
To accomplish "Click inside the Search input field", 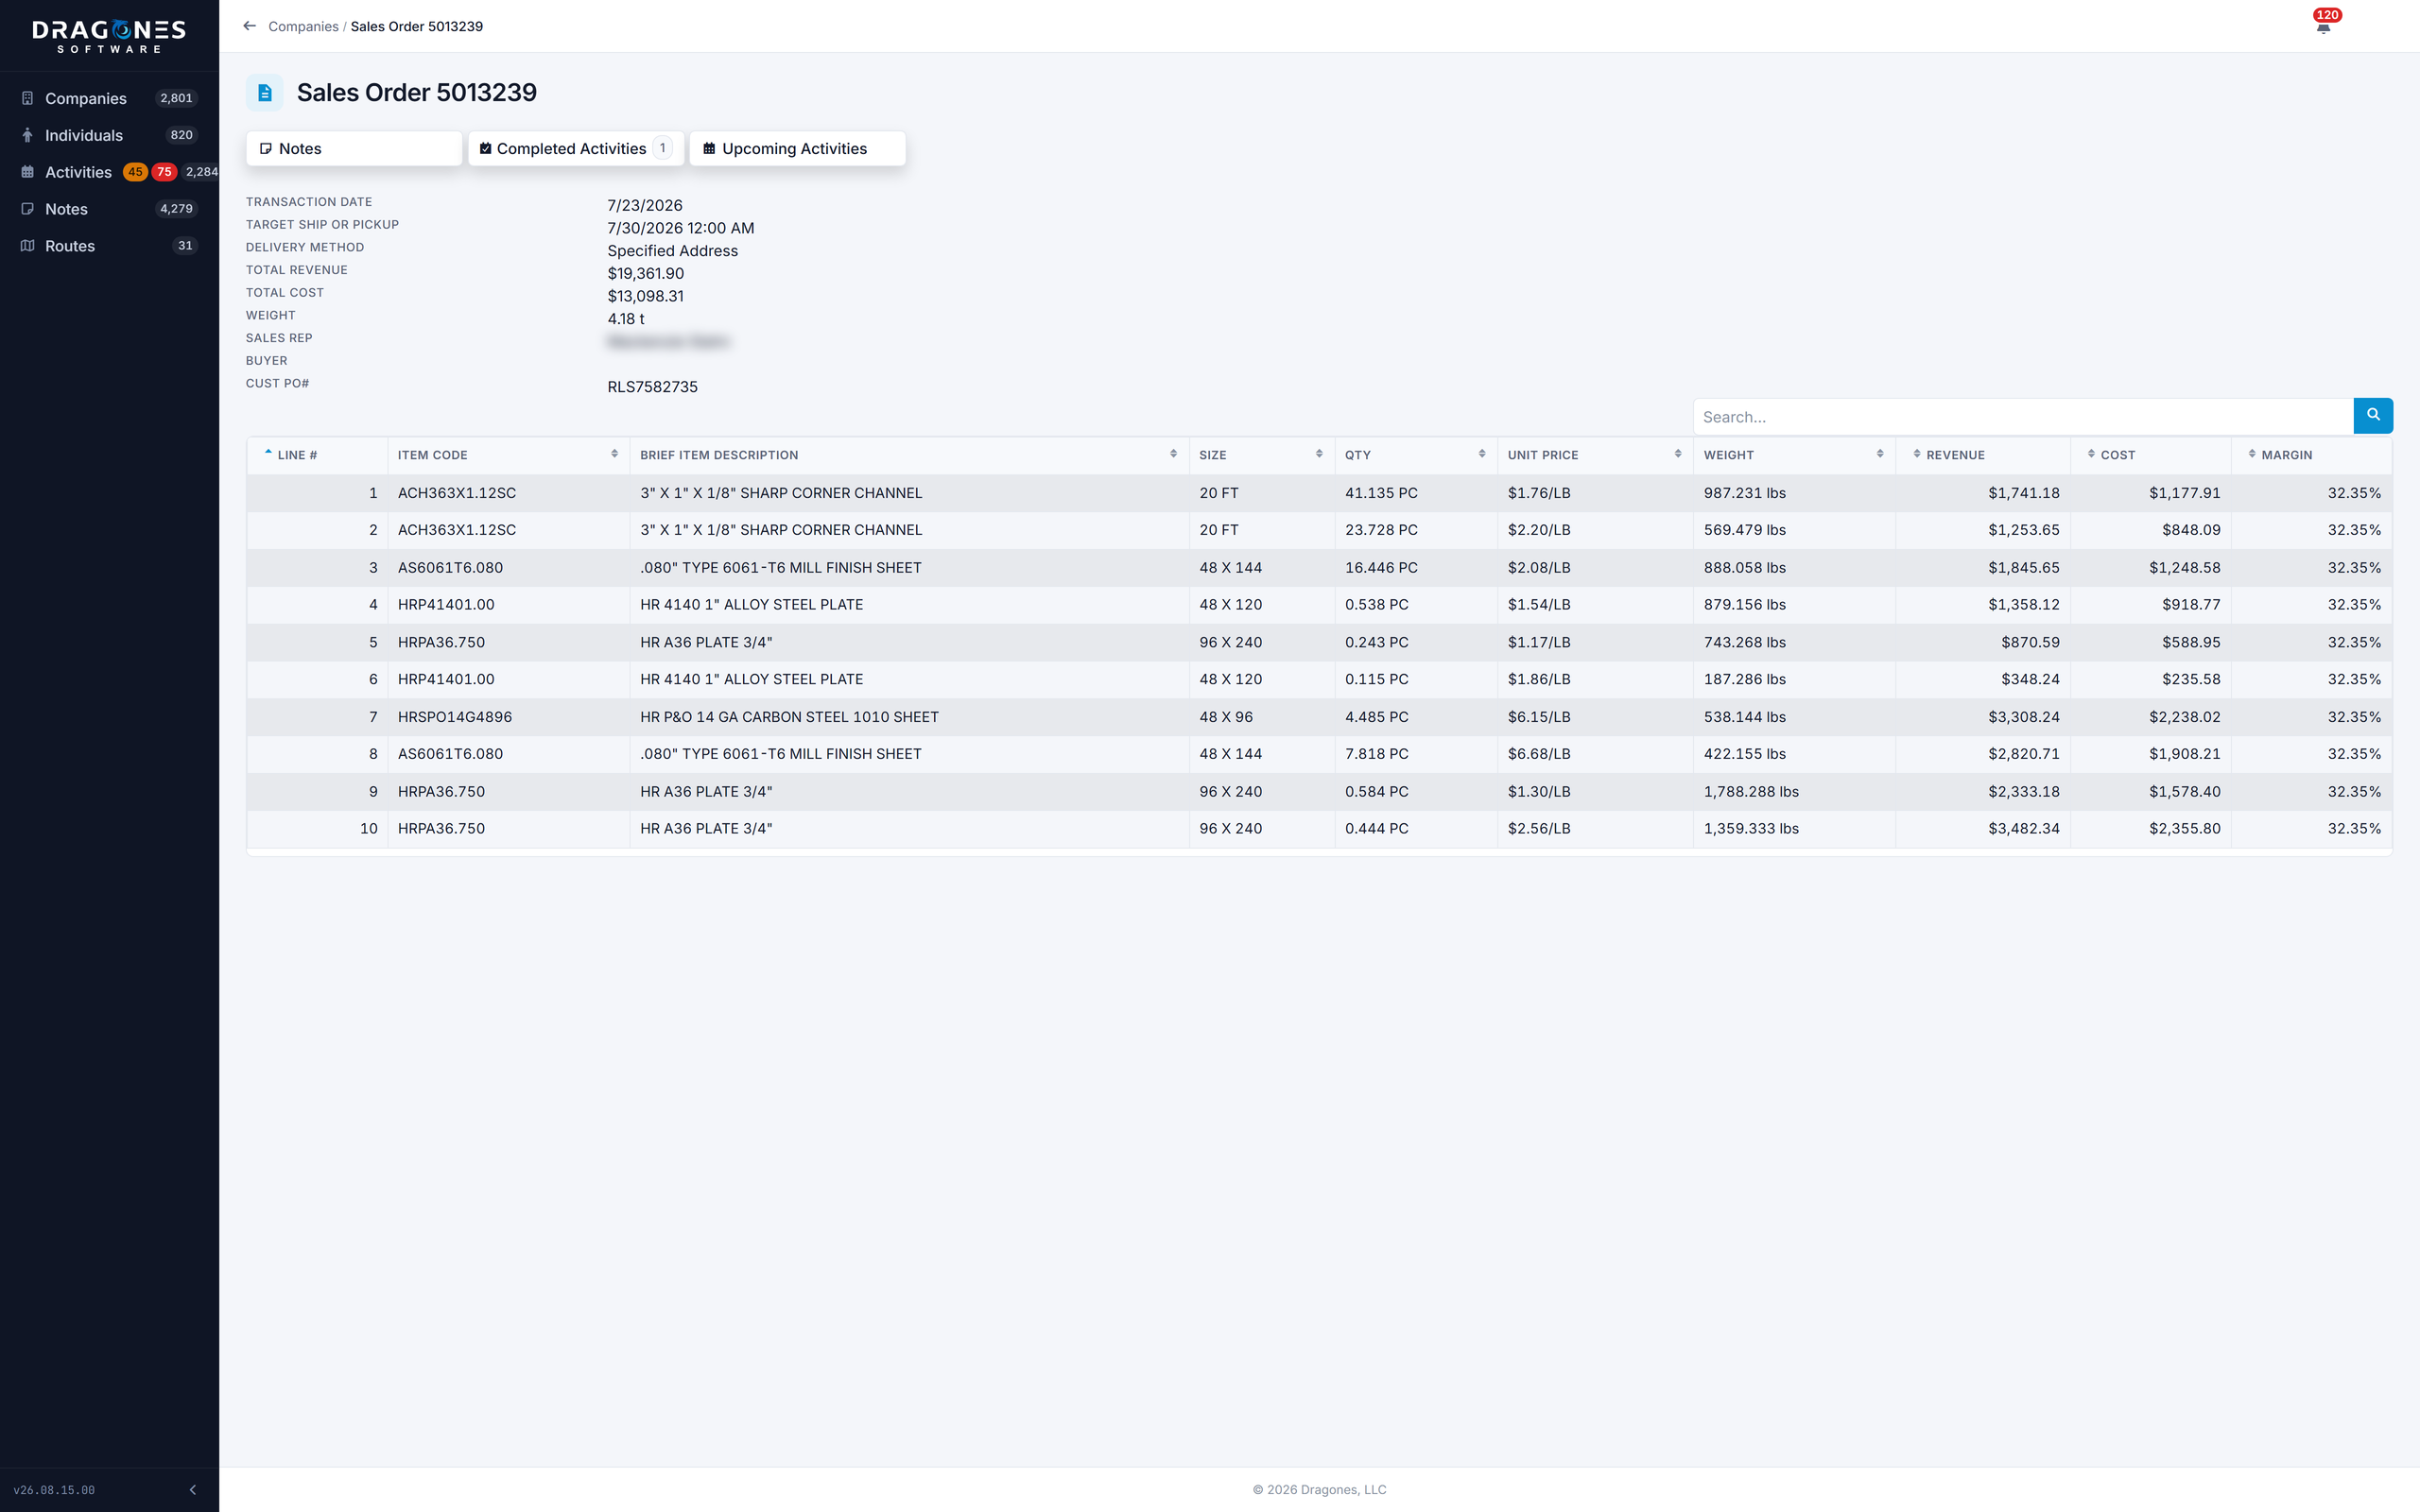I will [2022, 416].
